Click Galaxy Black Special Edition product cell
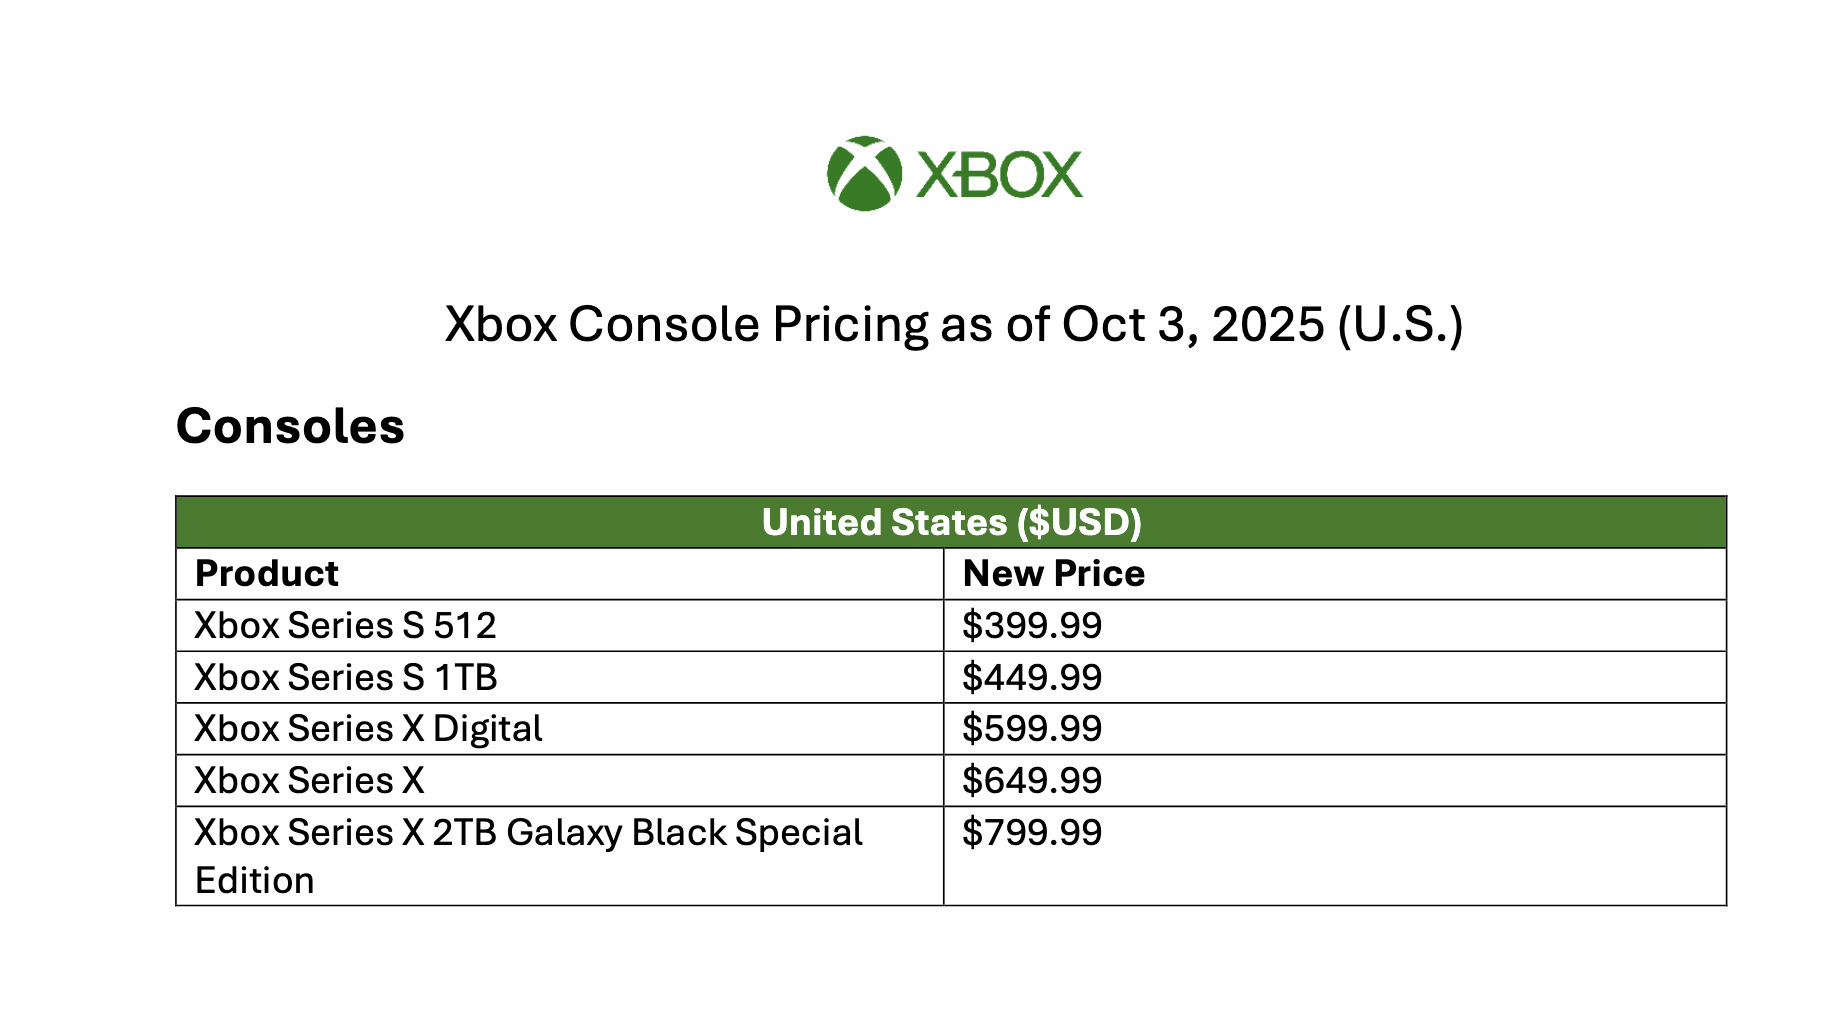1834x1028 pixels. (x=560, y=856)
